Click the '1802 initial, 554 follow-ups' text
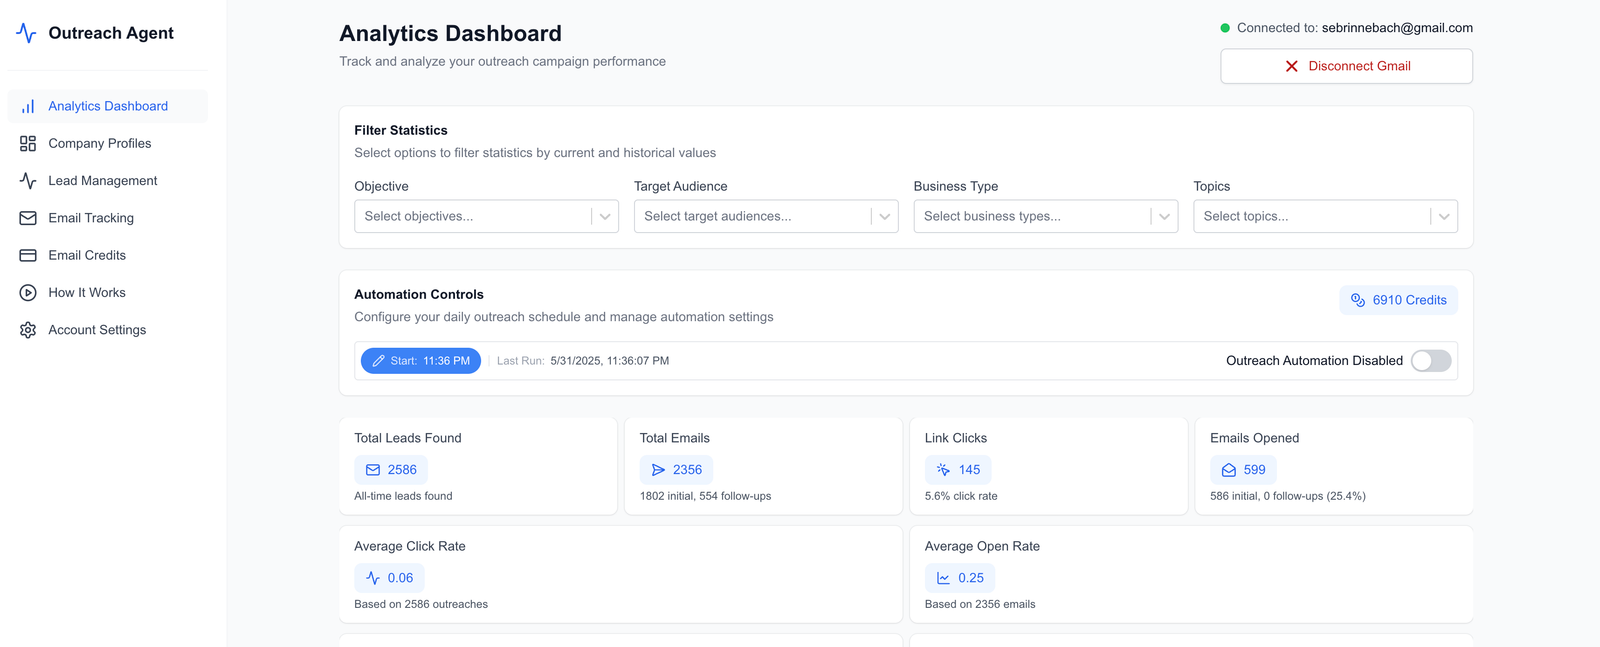1600x647 pixels. 705,496
